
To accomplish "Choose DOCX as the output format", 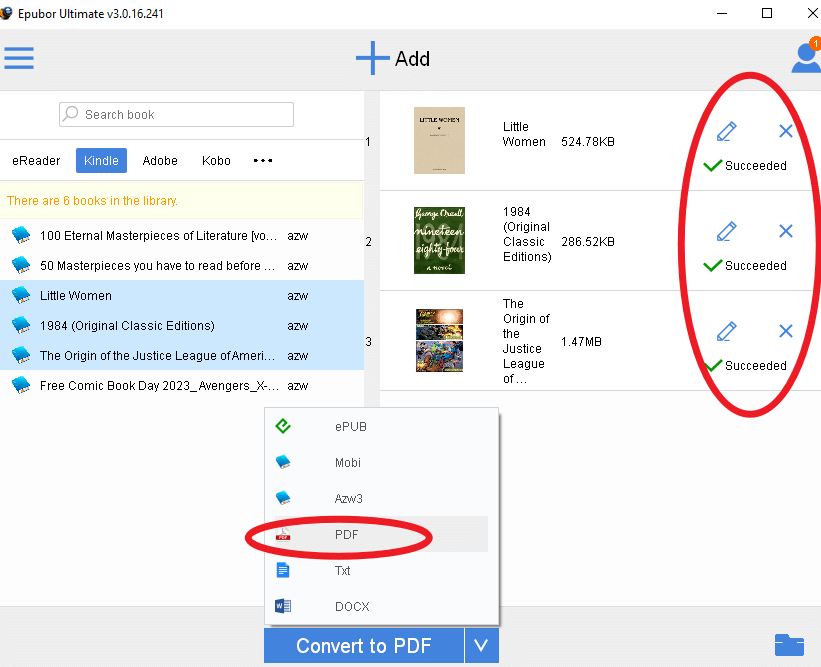I will coord(381,606).
